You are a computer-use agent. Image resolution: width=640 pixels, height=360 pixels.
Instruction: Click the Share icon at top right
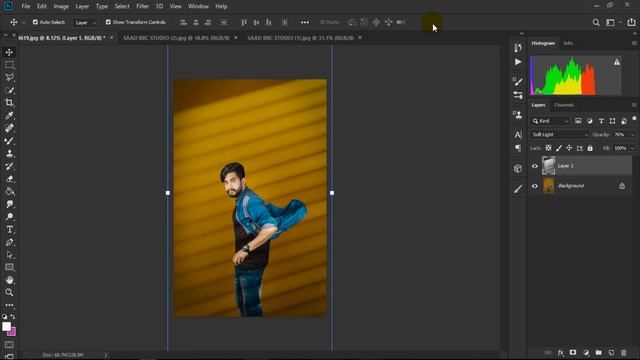coord(631,22)
